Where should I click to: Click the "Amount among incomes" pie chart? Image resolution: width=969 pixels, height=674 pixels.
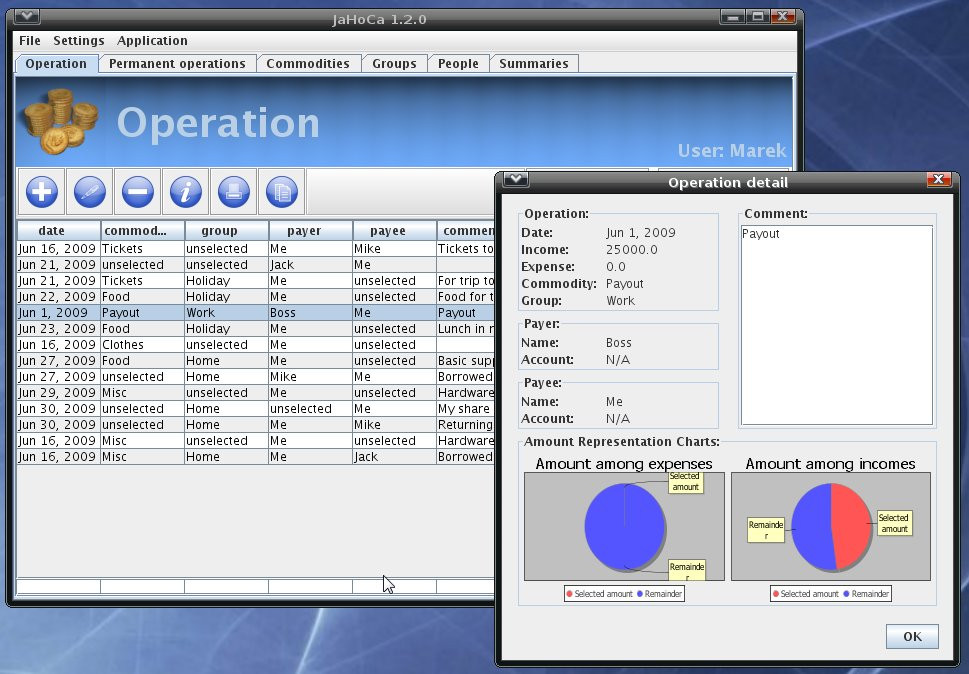pos(831,526)
